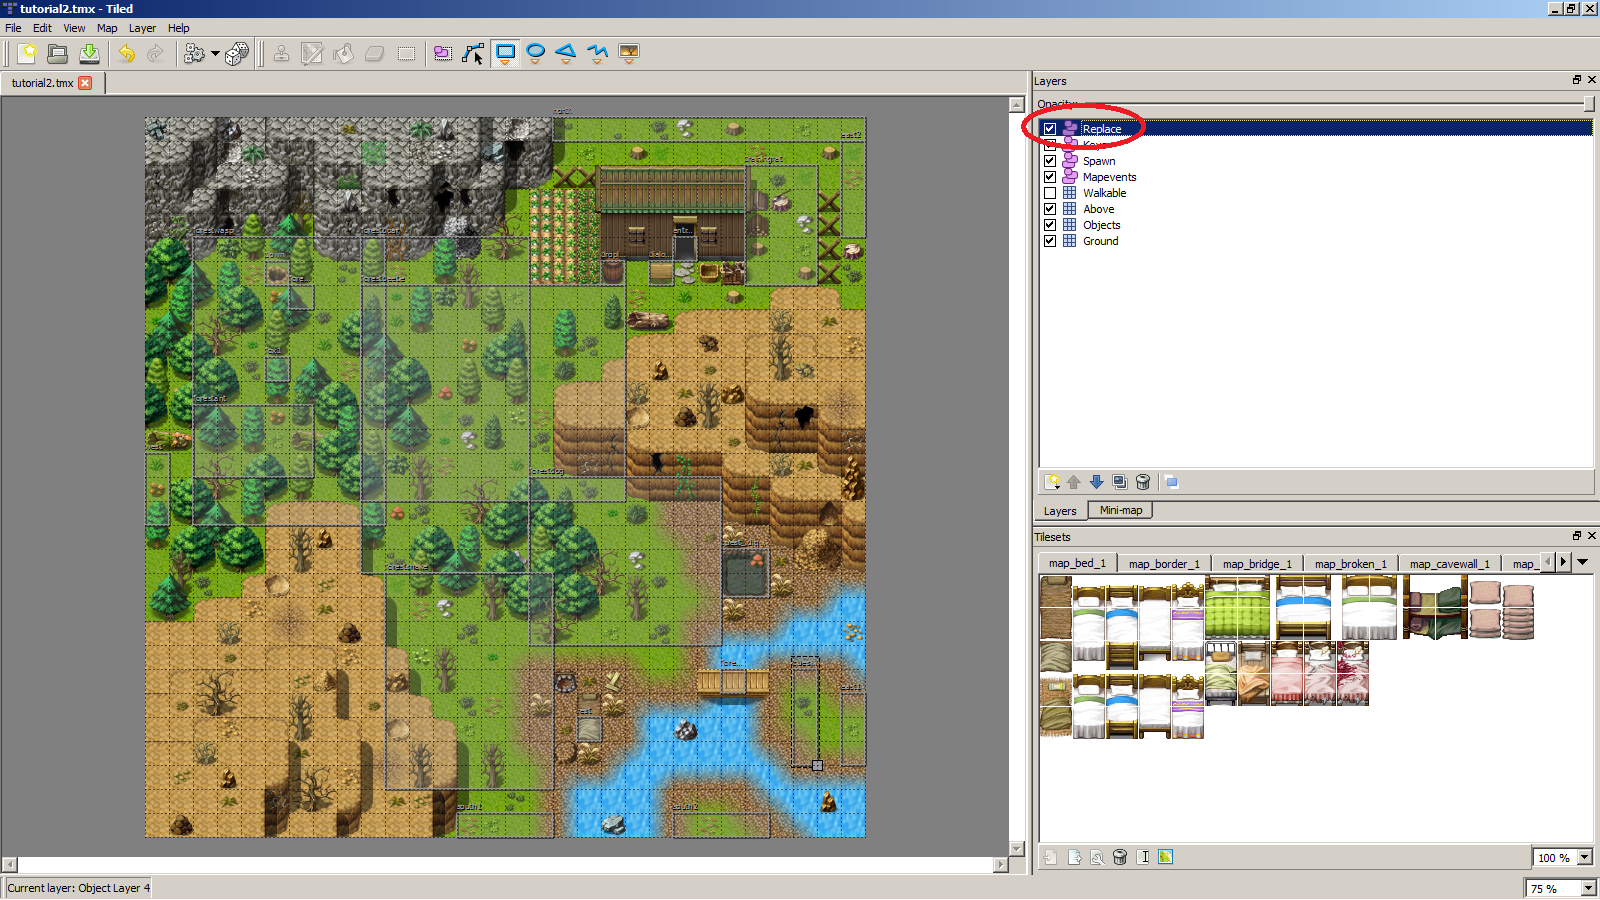Click the Edit Terrain Information icon
1600x900 pixels.
pyautogui.click(x=1166, y=857)
